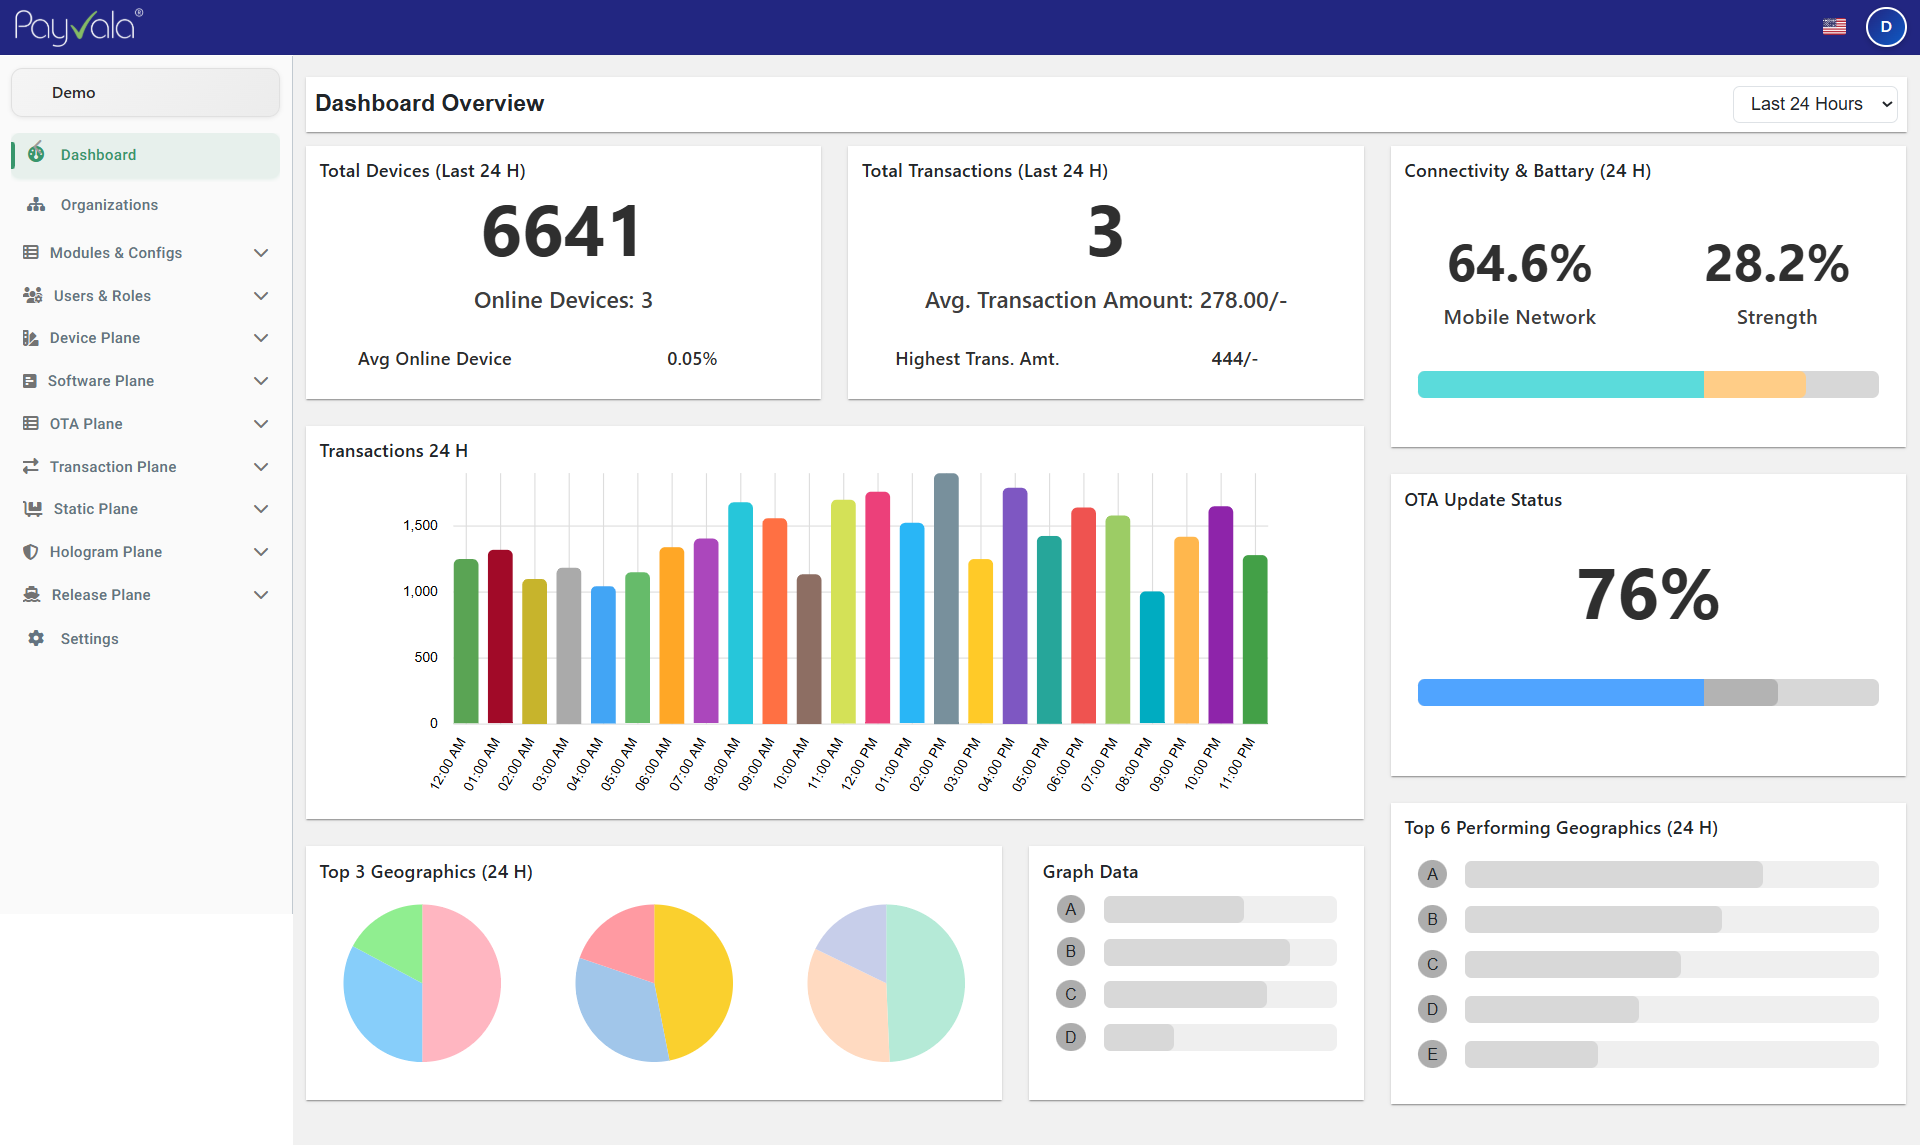Click the Connectivity & Battery progress bar

click(x=1648, y=384)
